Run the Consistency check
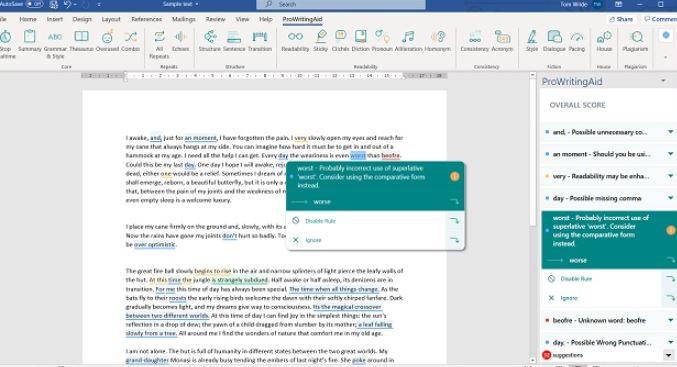The image size is (677, 367). click(475, 41)
